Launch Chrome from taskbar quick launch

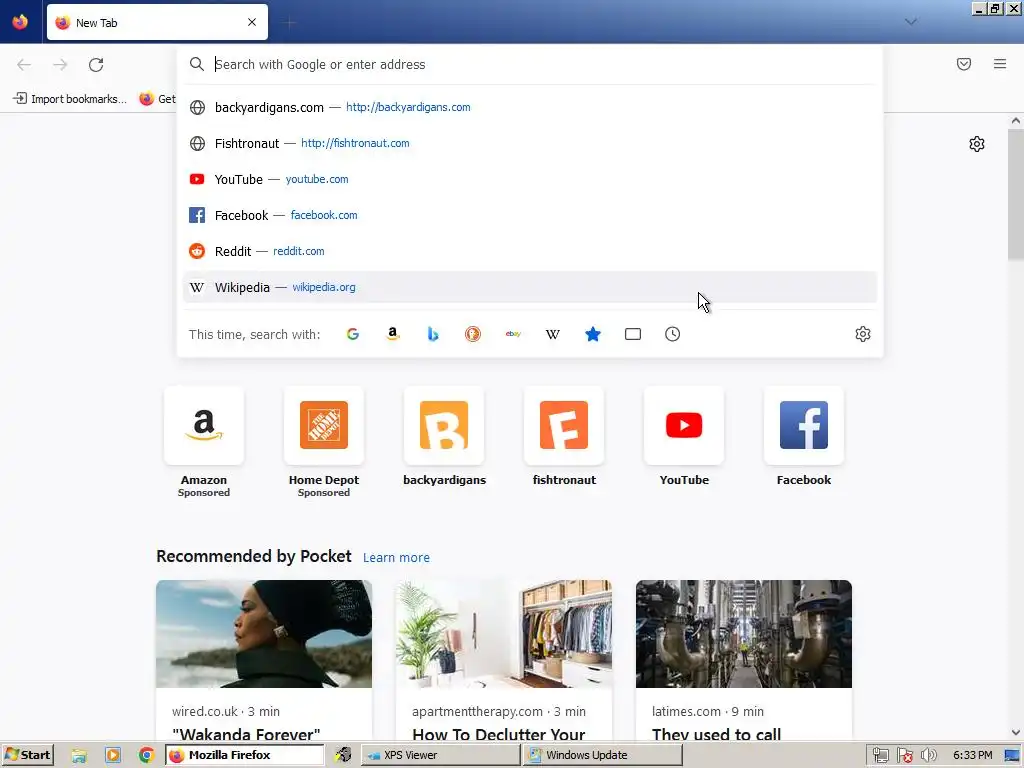pyautogui.click(x=146, y=756)
